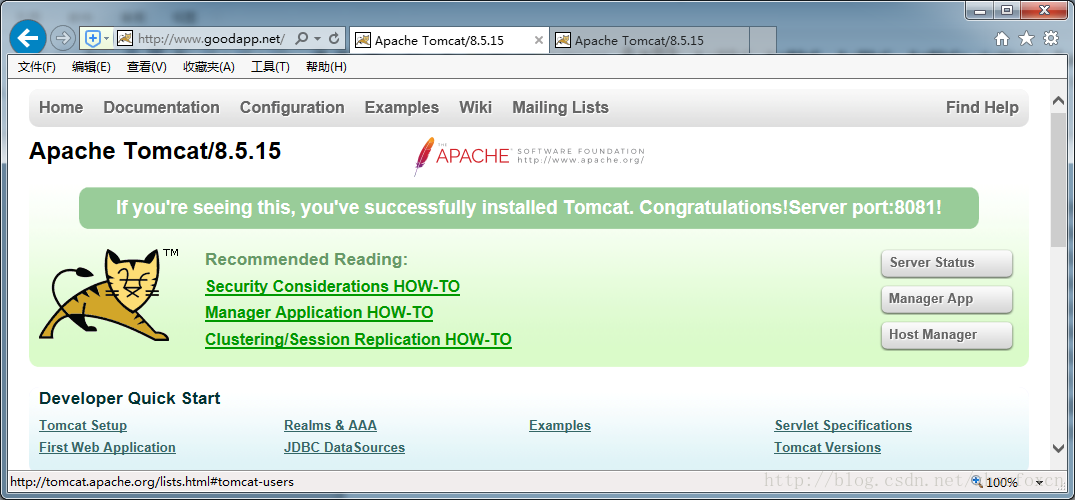Open the 帮助(H) menu
The width and height of the screenshot is (1075, 500).
[326, 67]
